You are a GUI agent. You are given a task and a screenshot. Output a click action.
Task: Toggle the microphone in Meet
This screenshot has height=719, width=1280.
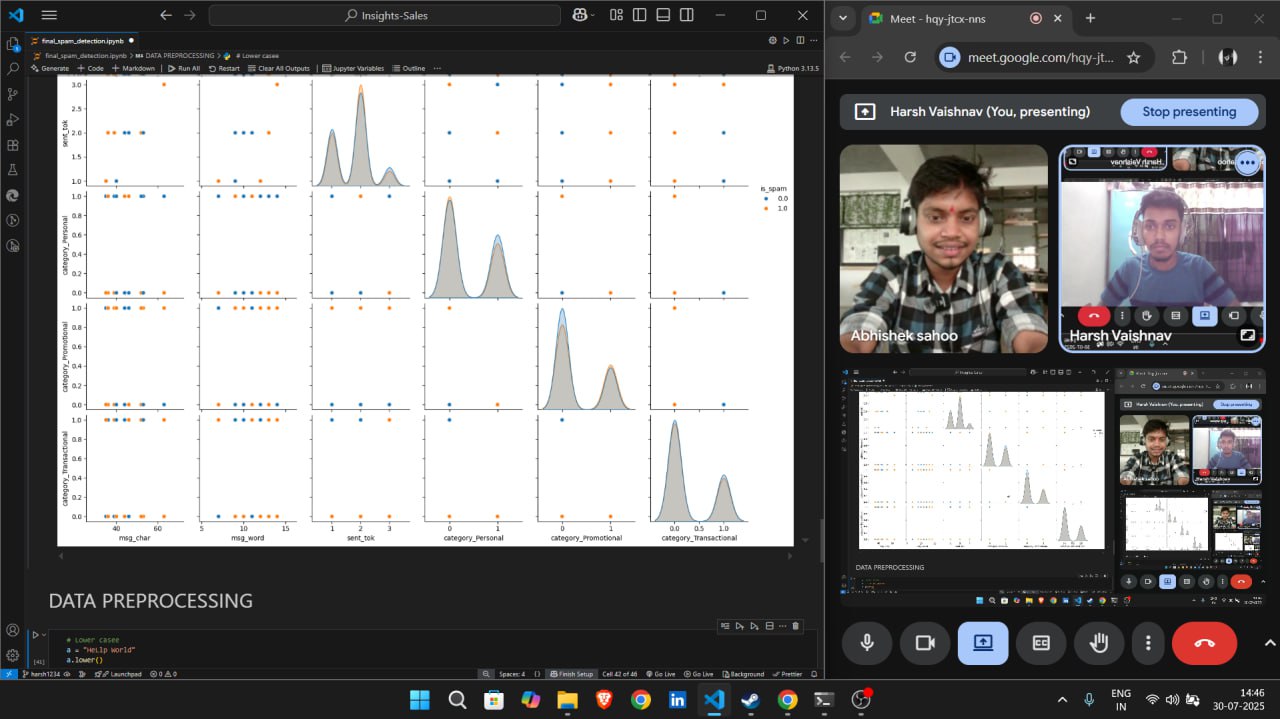point(867,643)
